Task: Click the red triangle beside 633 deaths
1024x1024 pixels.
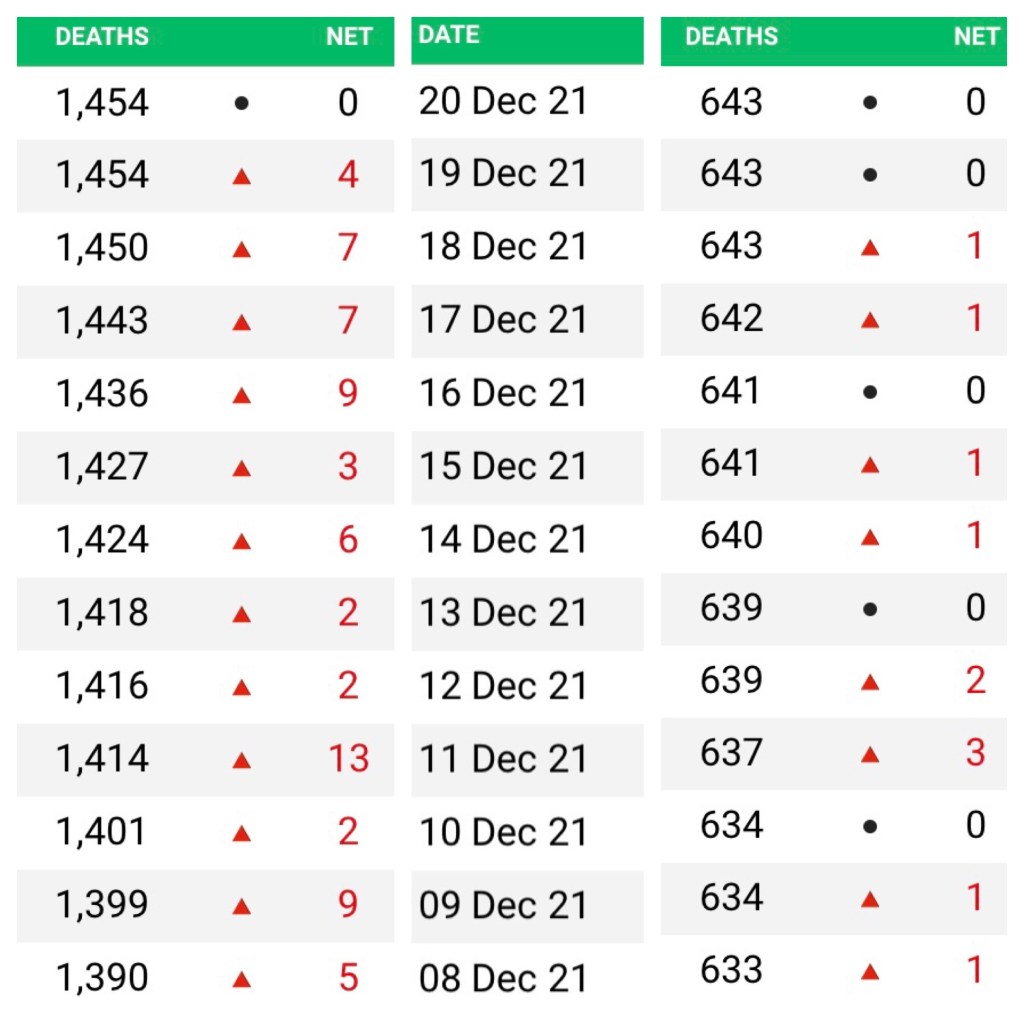Action: 870,972
